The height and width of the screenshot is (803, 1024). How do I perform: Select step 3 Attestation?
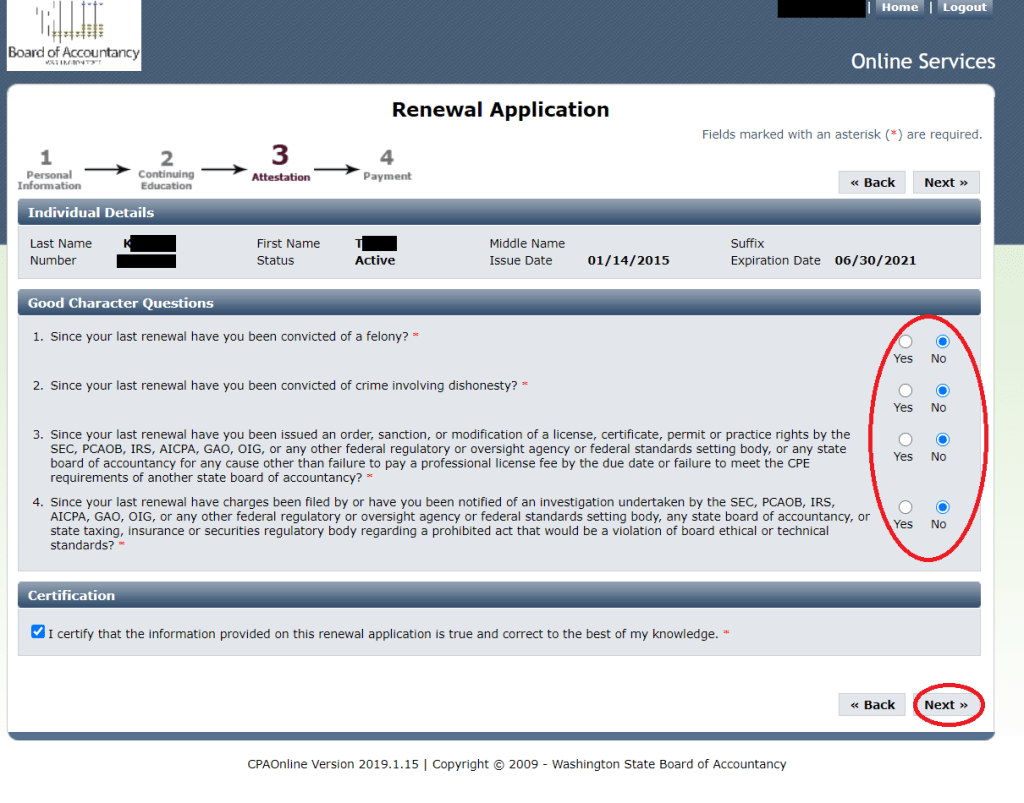[x=280, y=164]
